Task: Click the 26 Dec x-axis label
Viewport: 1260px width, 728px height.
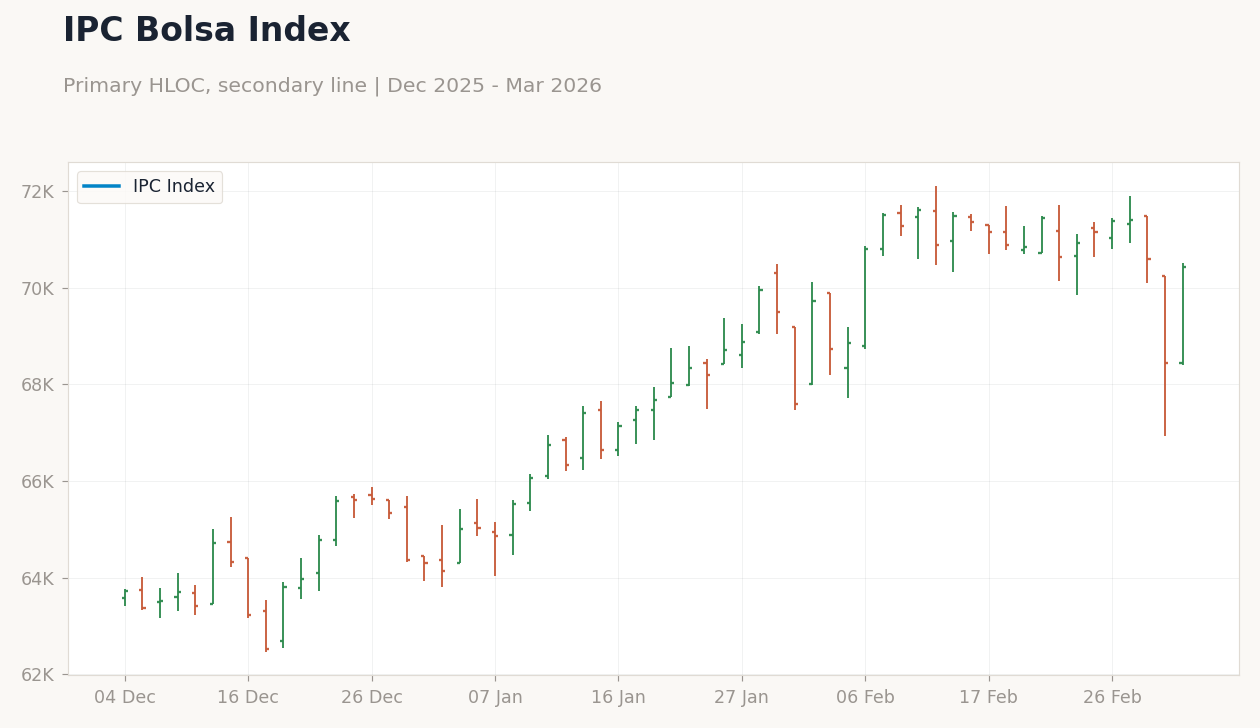Action: pyautogui.click(x=372, y=698)
